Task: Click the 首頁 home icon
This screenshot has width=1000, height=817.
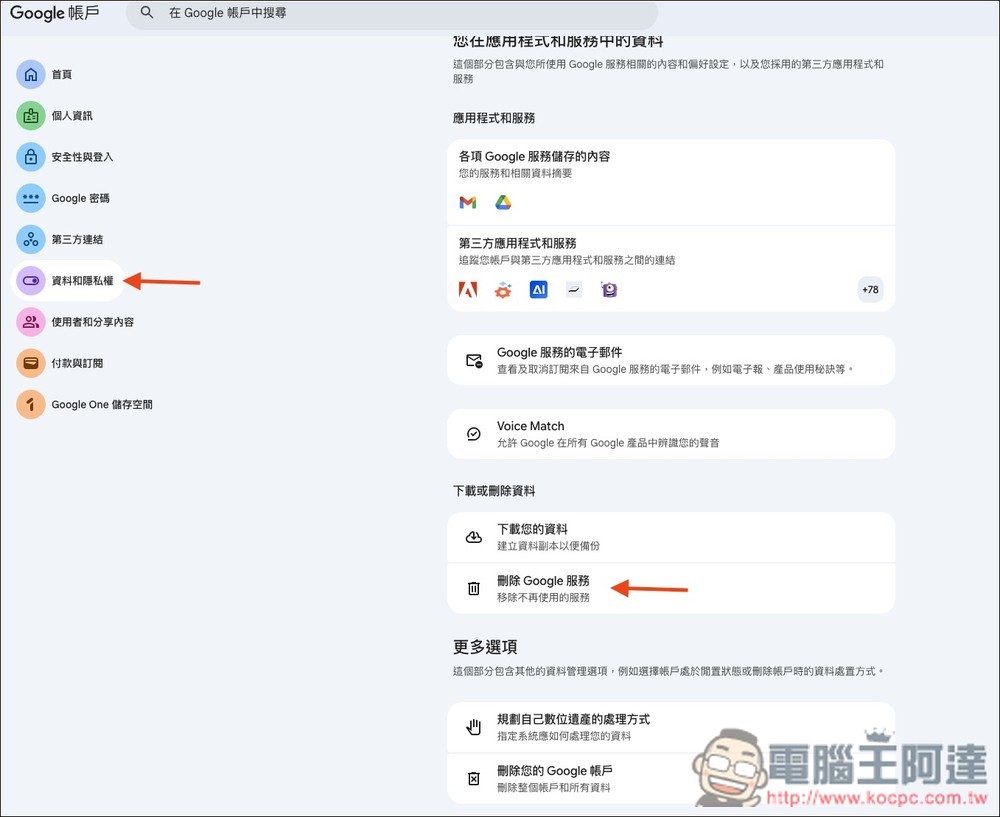Action: (x=31, y=75)
